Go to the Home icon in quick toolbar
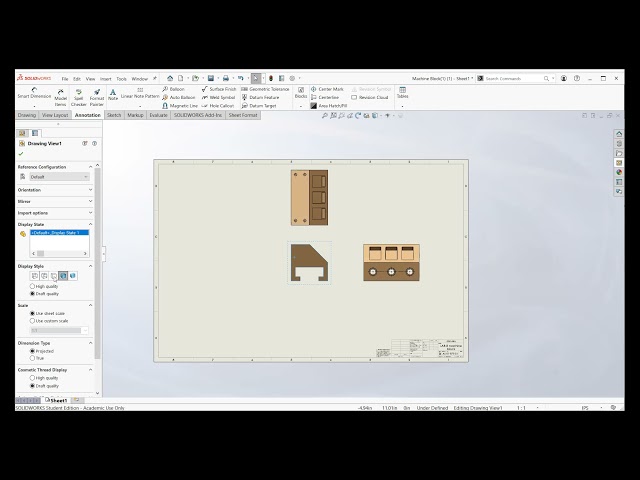Viewport: 640px width, 480px height. 170,78
